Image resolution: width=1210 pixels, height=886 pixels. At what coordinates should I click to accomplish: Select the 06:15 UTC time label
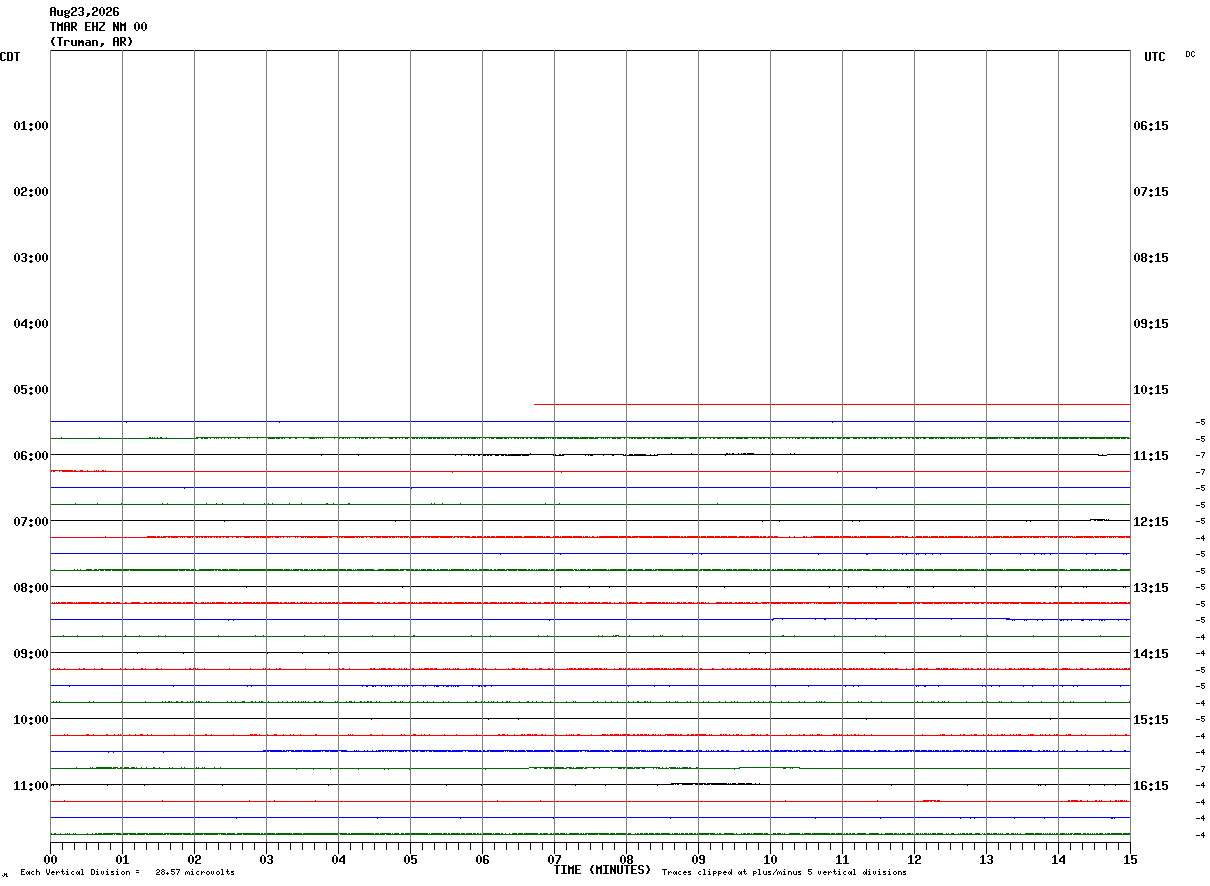pos(1151,126)
